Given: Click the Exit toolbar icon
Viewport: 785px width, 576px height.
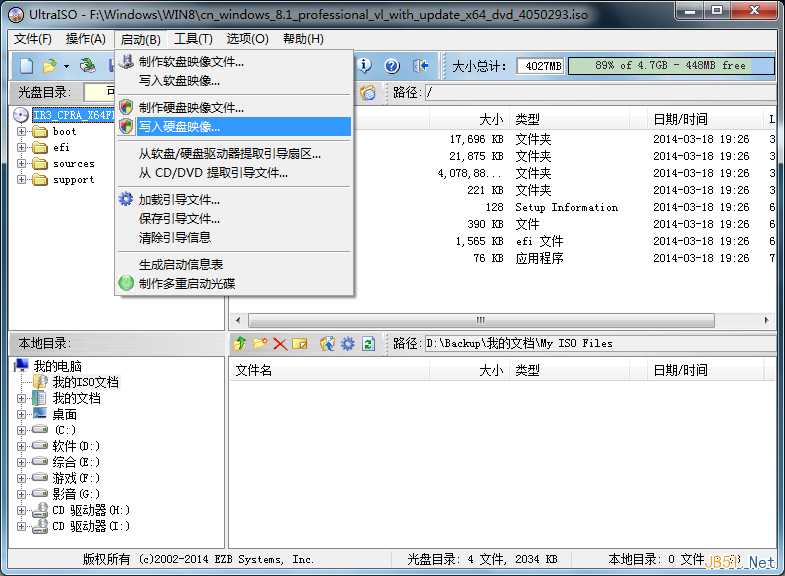Looking at the screenshot, I should tap(420, 66).
